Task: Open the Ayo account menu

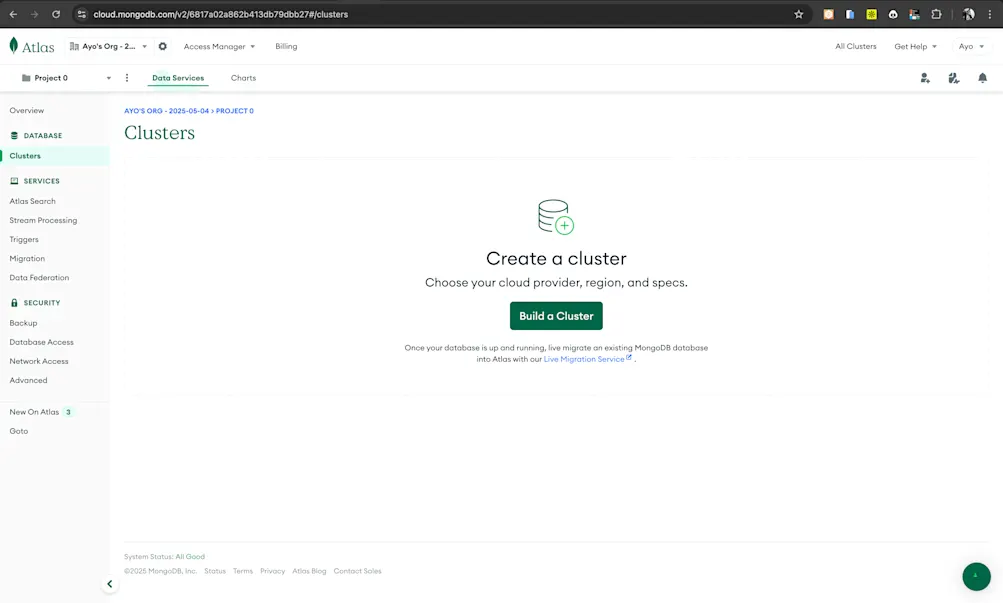Action: 972,46
